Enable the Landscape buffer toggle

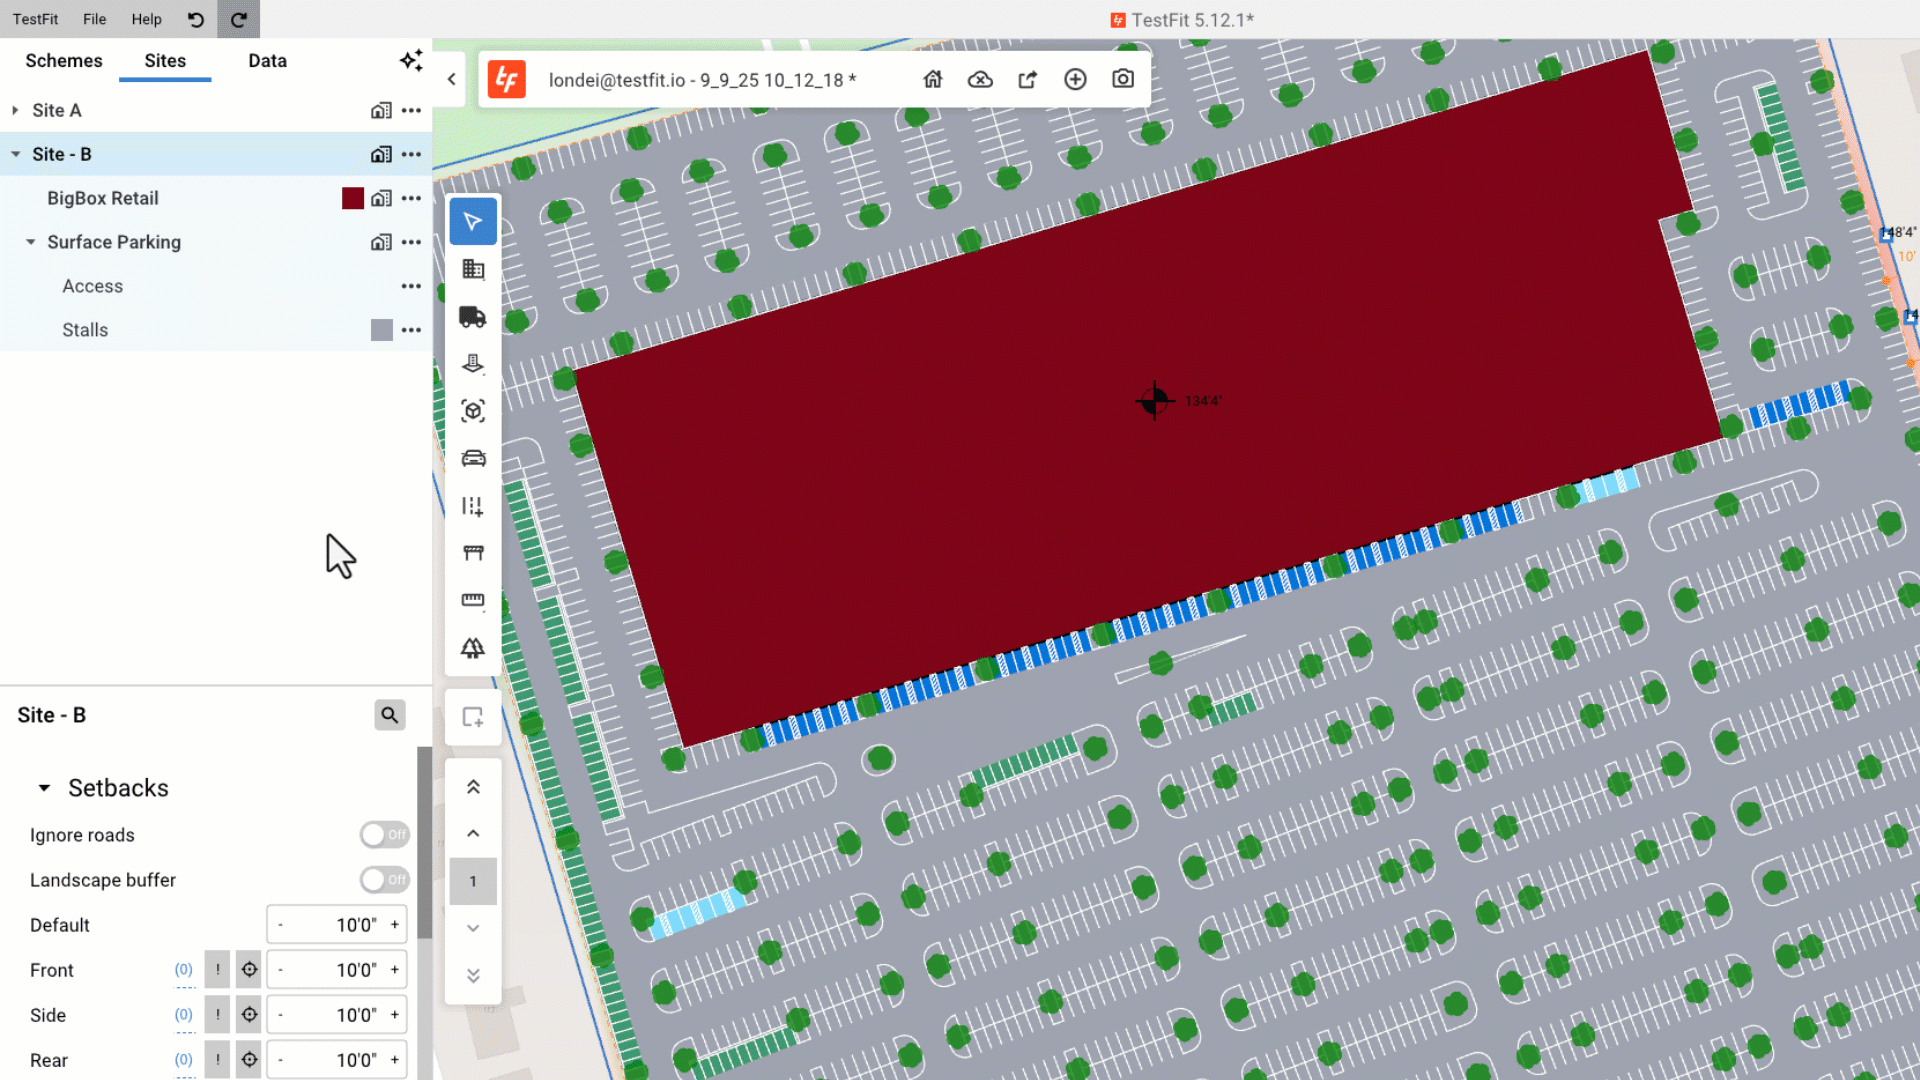(x=384, y=879)
